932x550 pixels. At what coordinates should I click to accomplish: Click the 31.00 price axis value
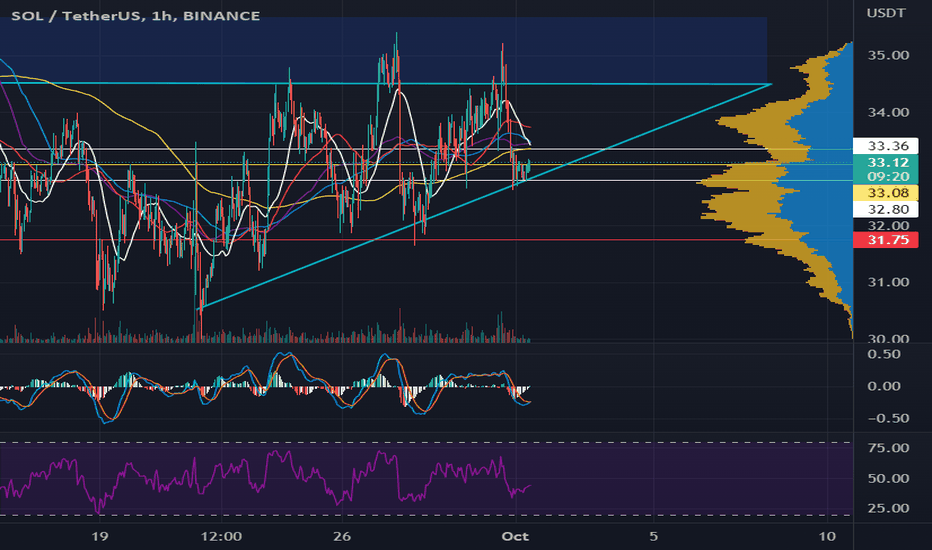click(888, 282)
